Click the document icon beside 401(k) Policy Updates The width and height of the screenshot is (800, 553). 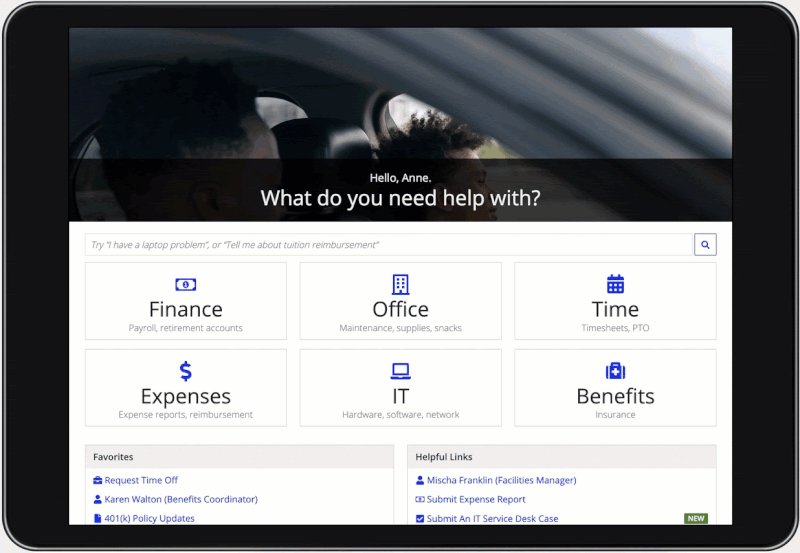[97, 518]
